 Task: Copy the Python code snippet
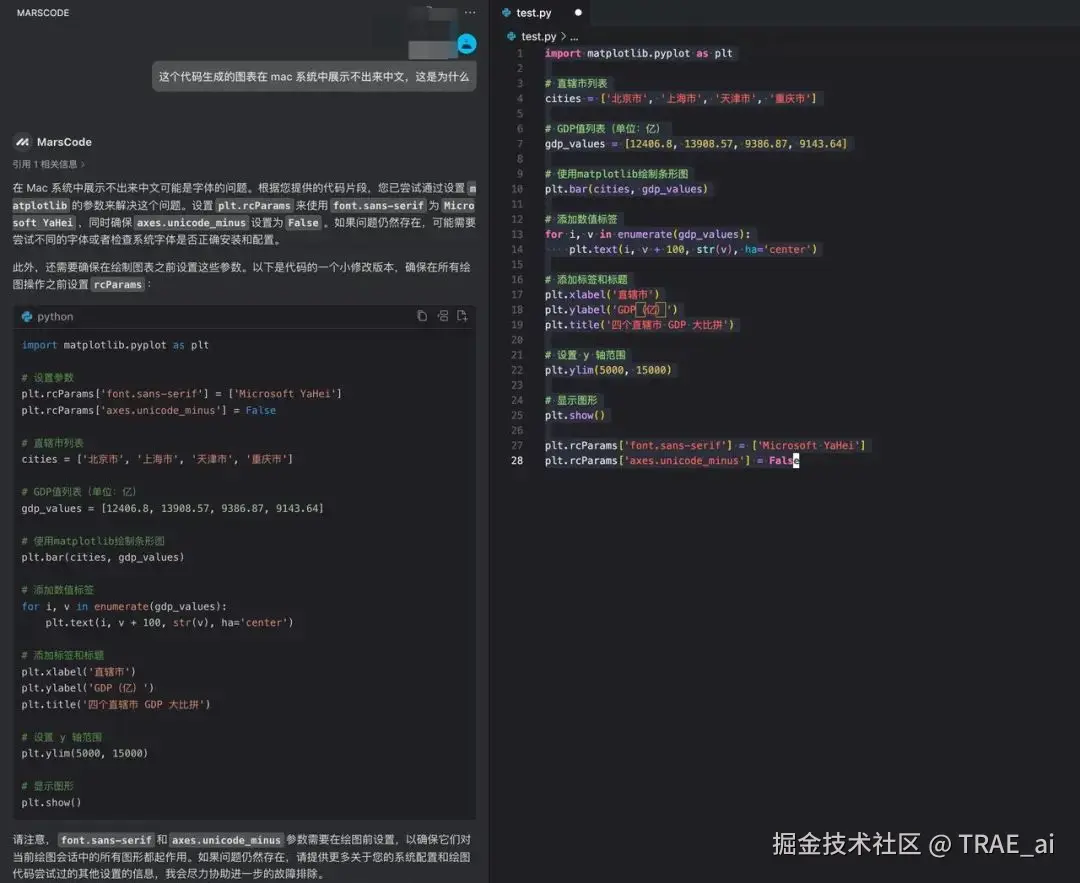[x=421, y=316]
